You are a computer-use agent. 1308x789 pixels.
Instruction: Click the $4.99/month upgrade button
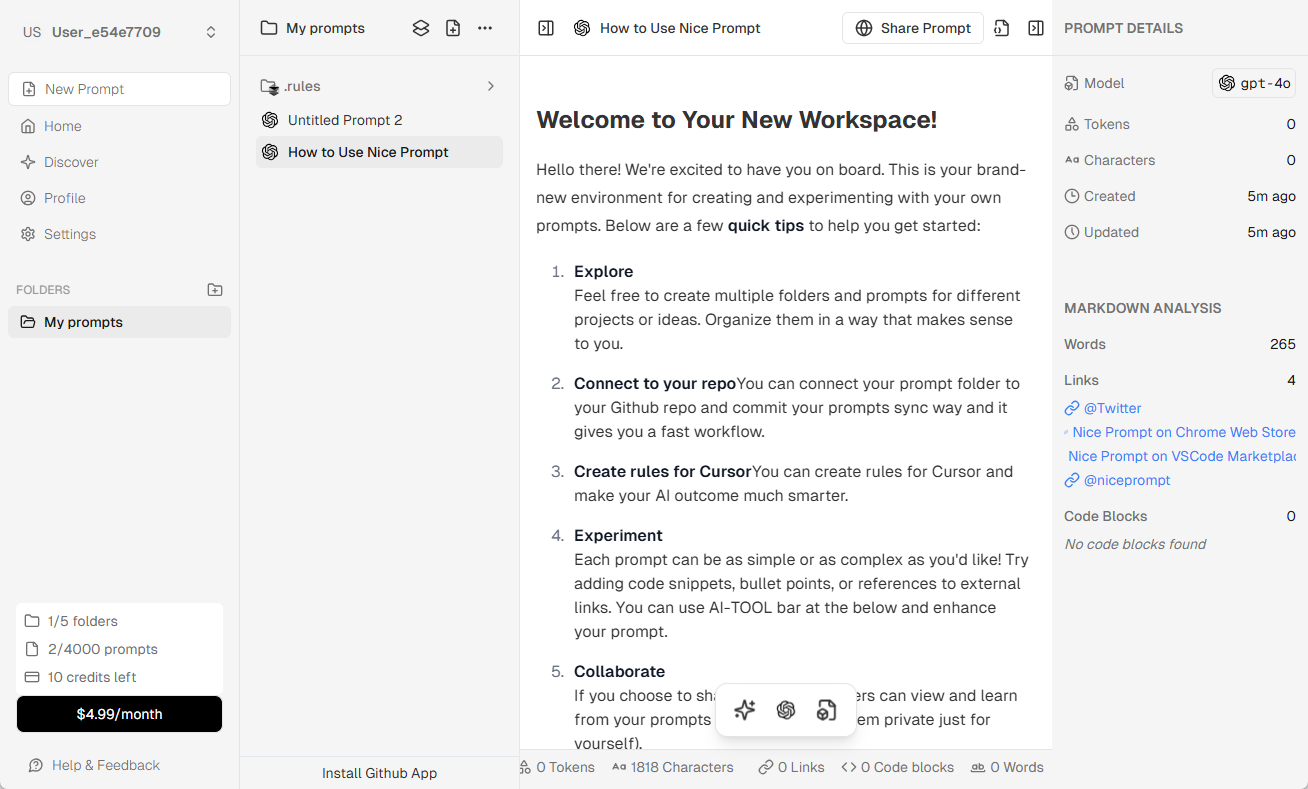(x=119, y=714)
